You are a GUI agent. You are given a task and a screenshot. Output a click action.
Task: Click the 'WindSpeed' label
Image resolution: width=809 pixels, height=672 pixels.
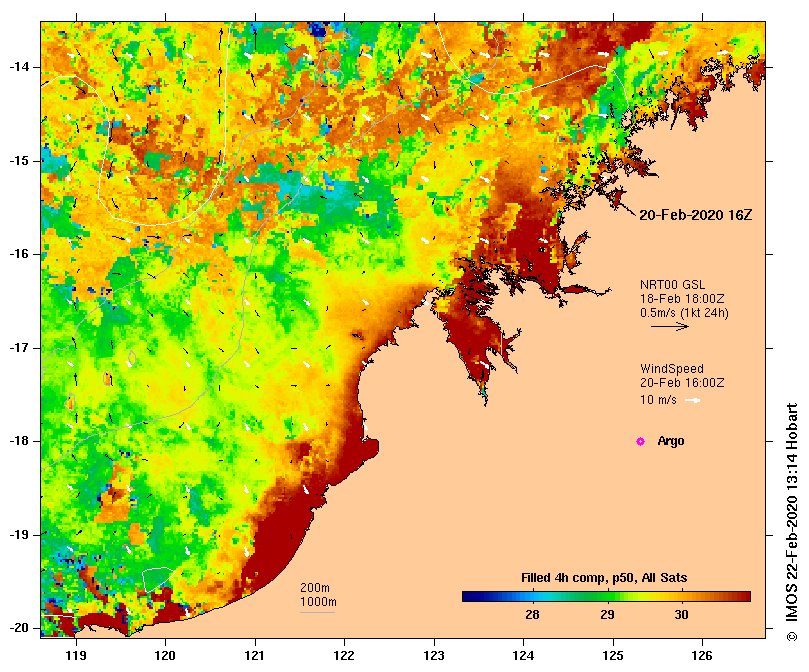(x=672, y=369)
